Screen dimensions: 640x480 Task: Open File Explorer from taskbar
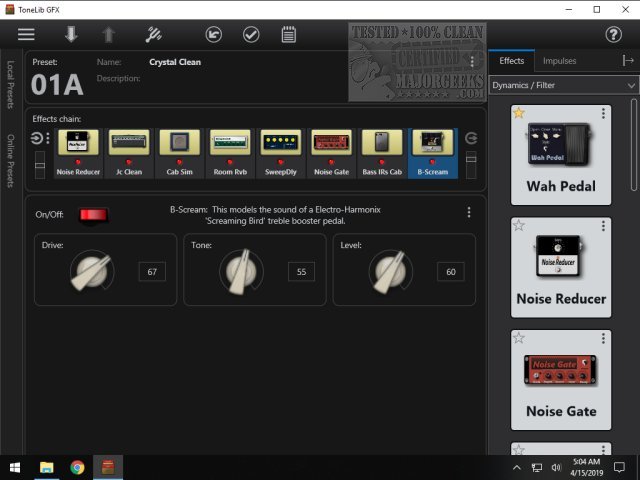tap(47, 467)
